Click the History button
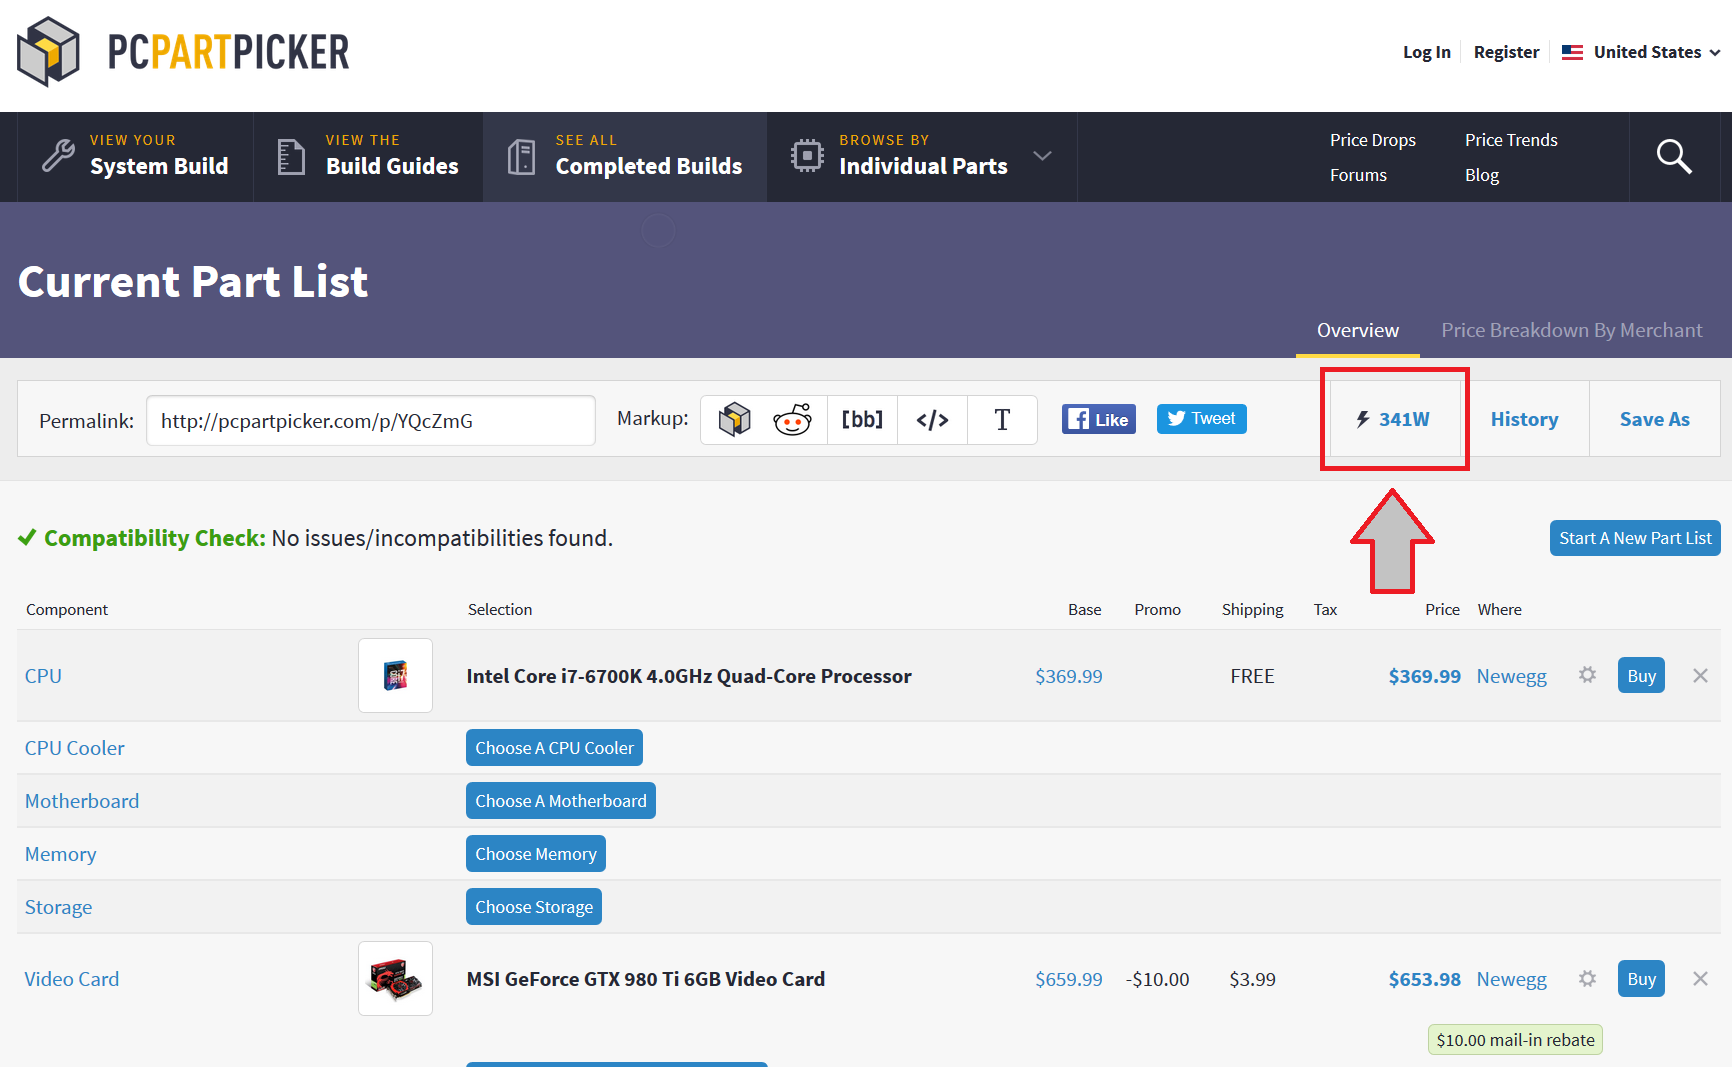 (x=1524, y=419)
